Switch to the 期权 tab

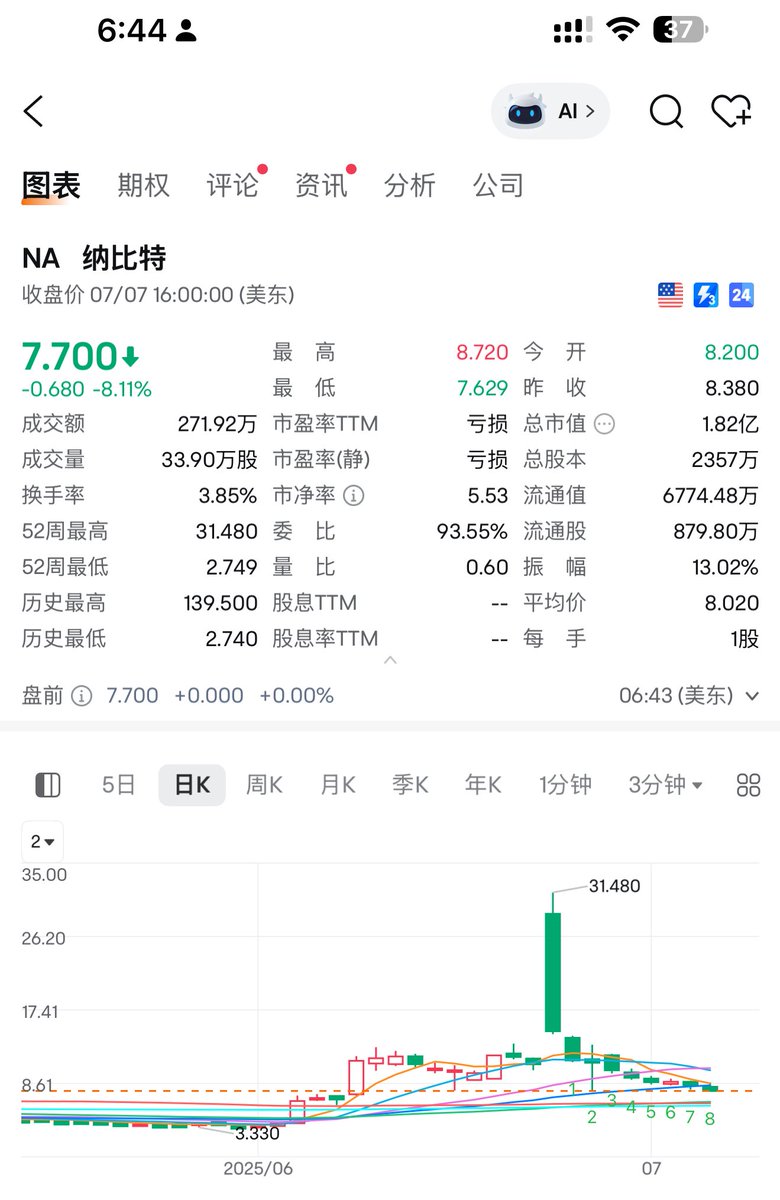coord(143,185)
